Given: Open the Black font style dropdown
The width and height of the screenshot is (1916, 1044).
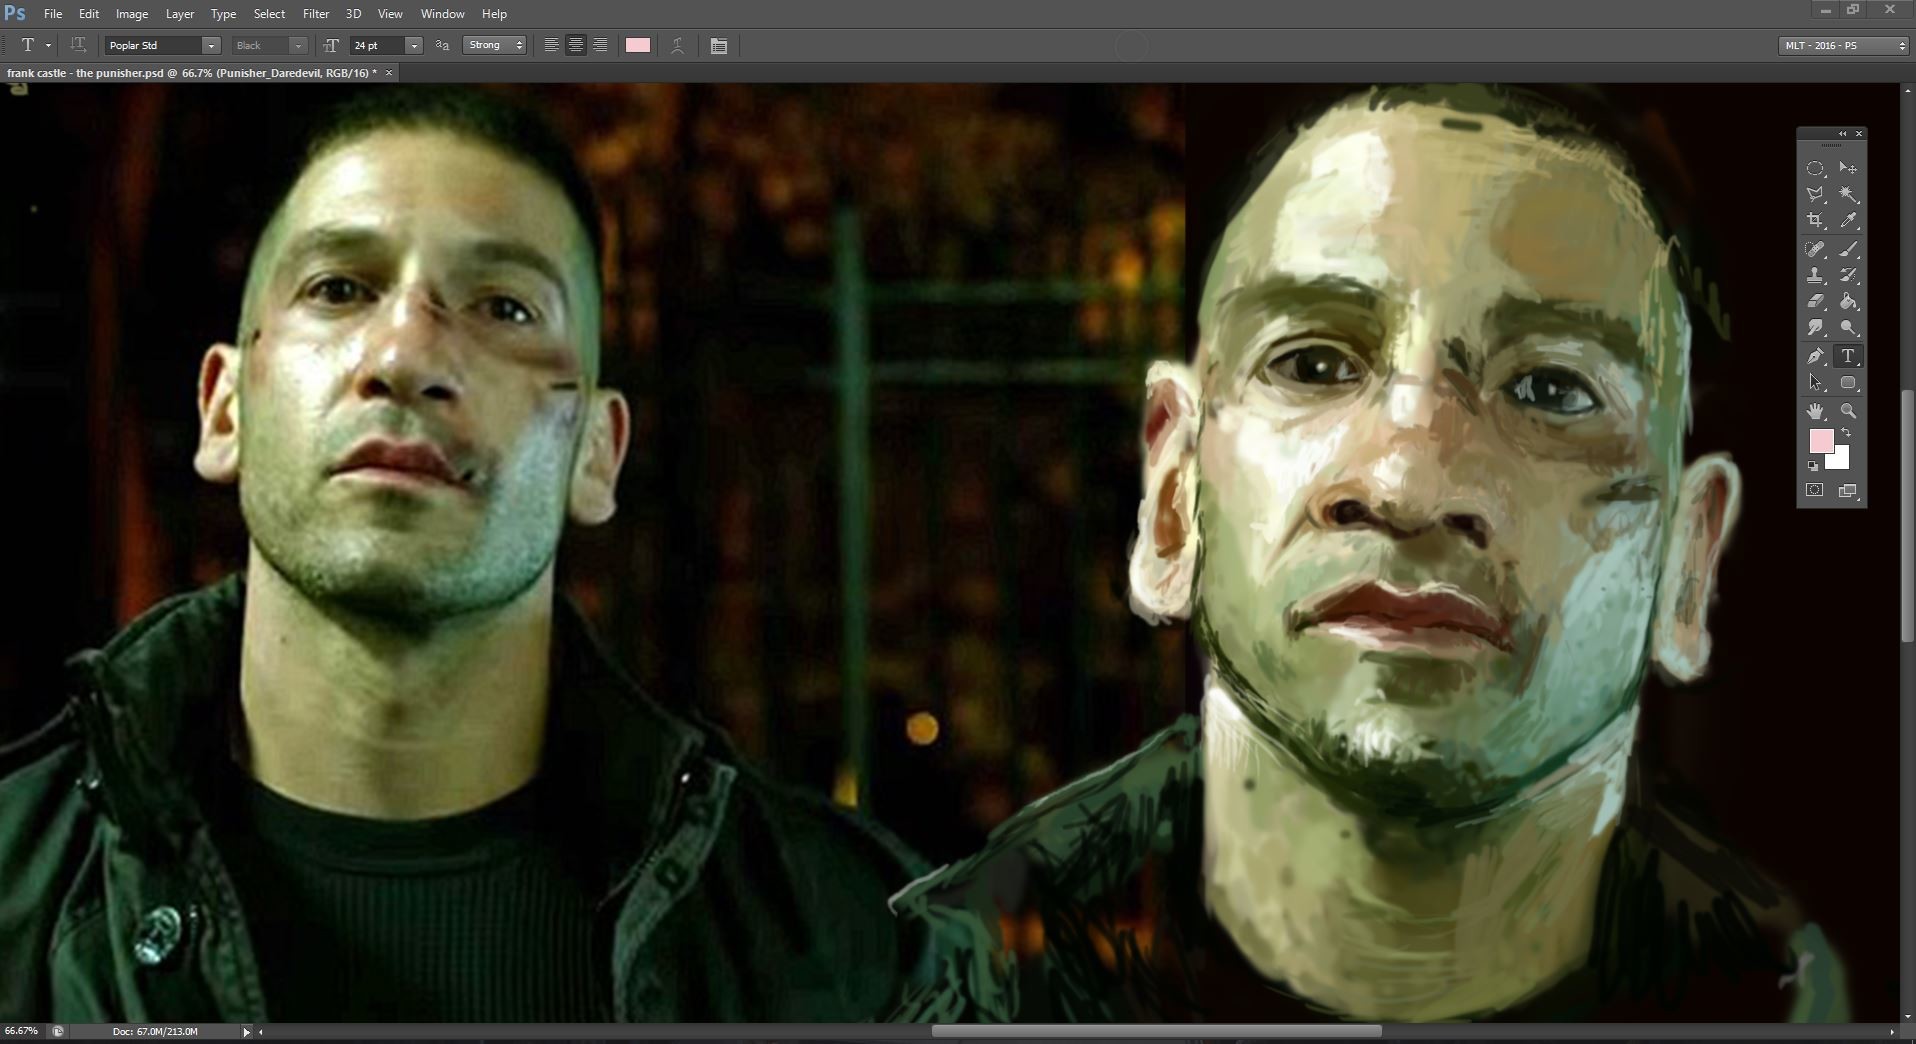Looking at the screenshot, I should point(298,46).
